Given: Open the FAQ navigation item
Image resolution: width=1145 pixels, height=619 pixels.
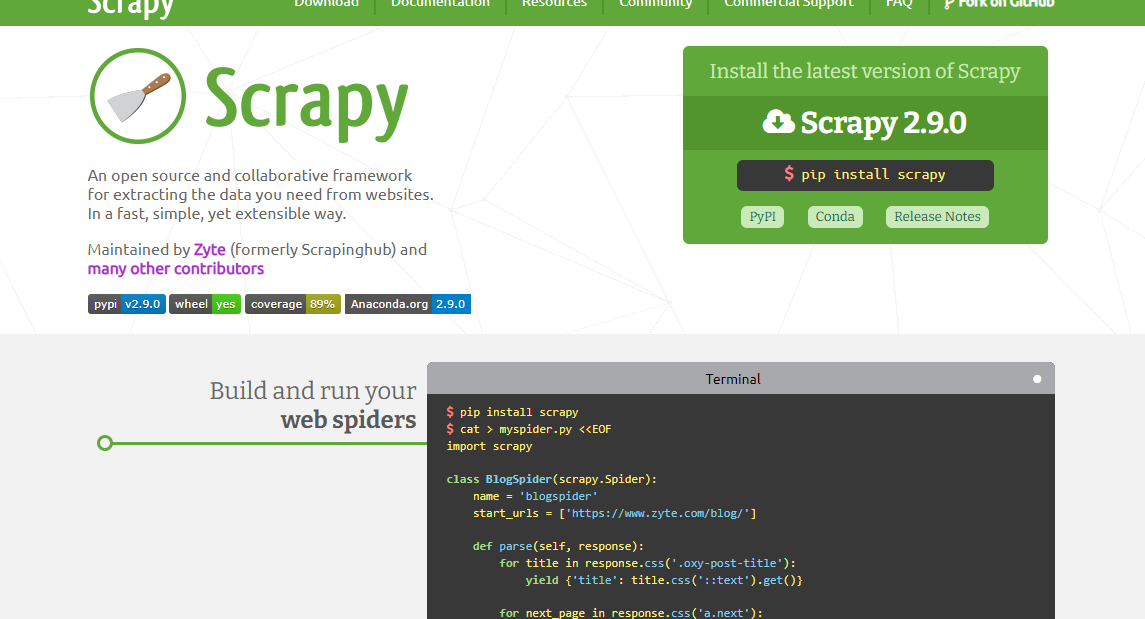Looking at the screenshot, I should (x=899, y=4).
